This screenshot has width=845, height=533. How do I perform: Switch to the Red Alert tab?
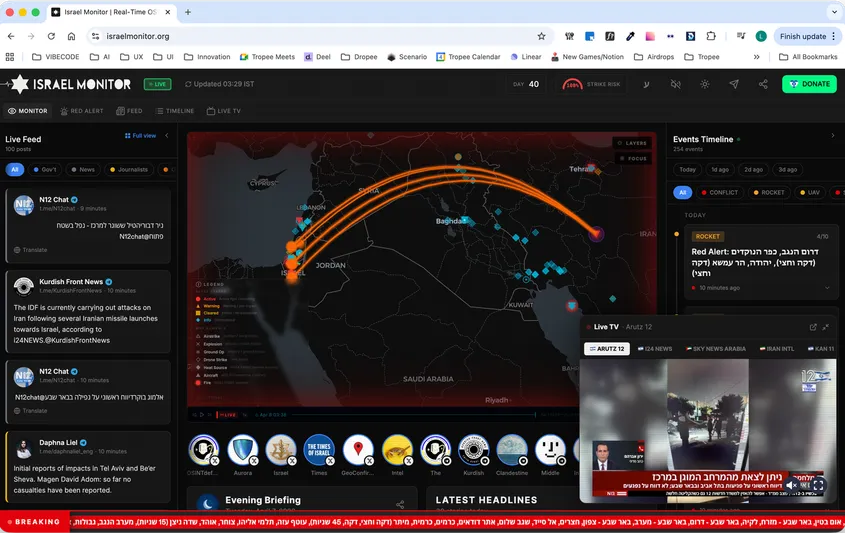81,111
